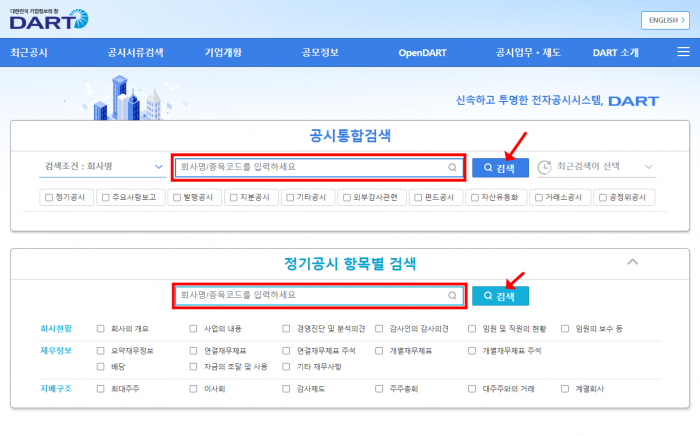The width and height of the screenshot is (700, 436).
Task: Click magnifier icon inside 공시통합검색 input field
Action: [x=454, y=168]
